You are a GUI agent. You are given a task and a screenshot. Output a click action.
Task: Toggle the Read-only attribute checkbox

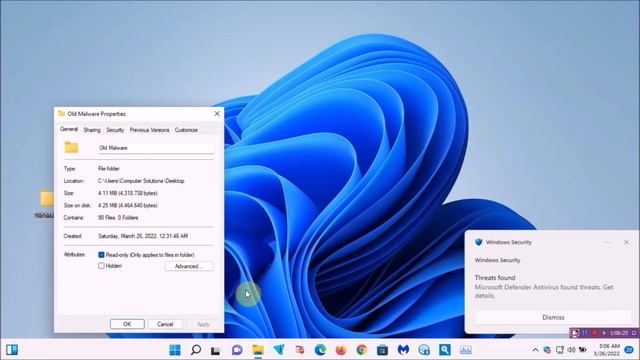tap(101, 255)
